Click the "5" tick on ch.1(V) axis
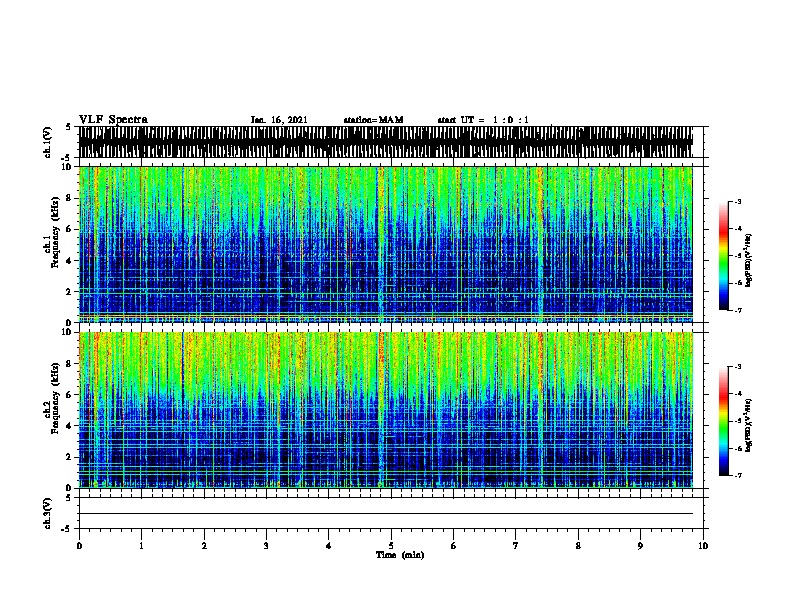 [69, 127]
